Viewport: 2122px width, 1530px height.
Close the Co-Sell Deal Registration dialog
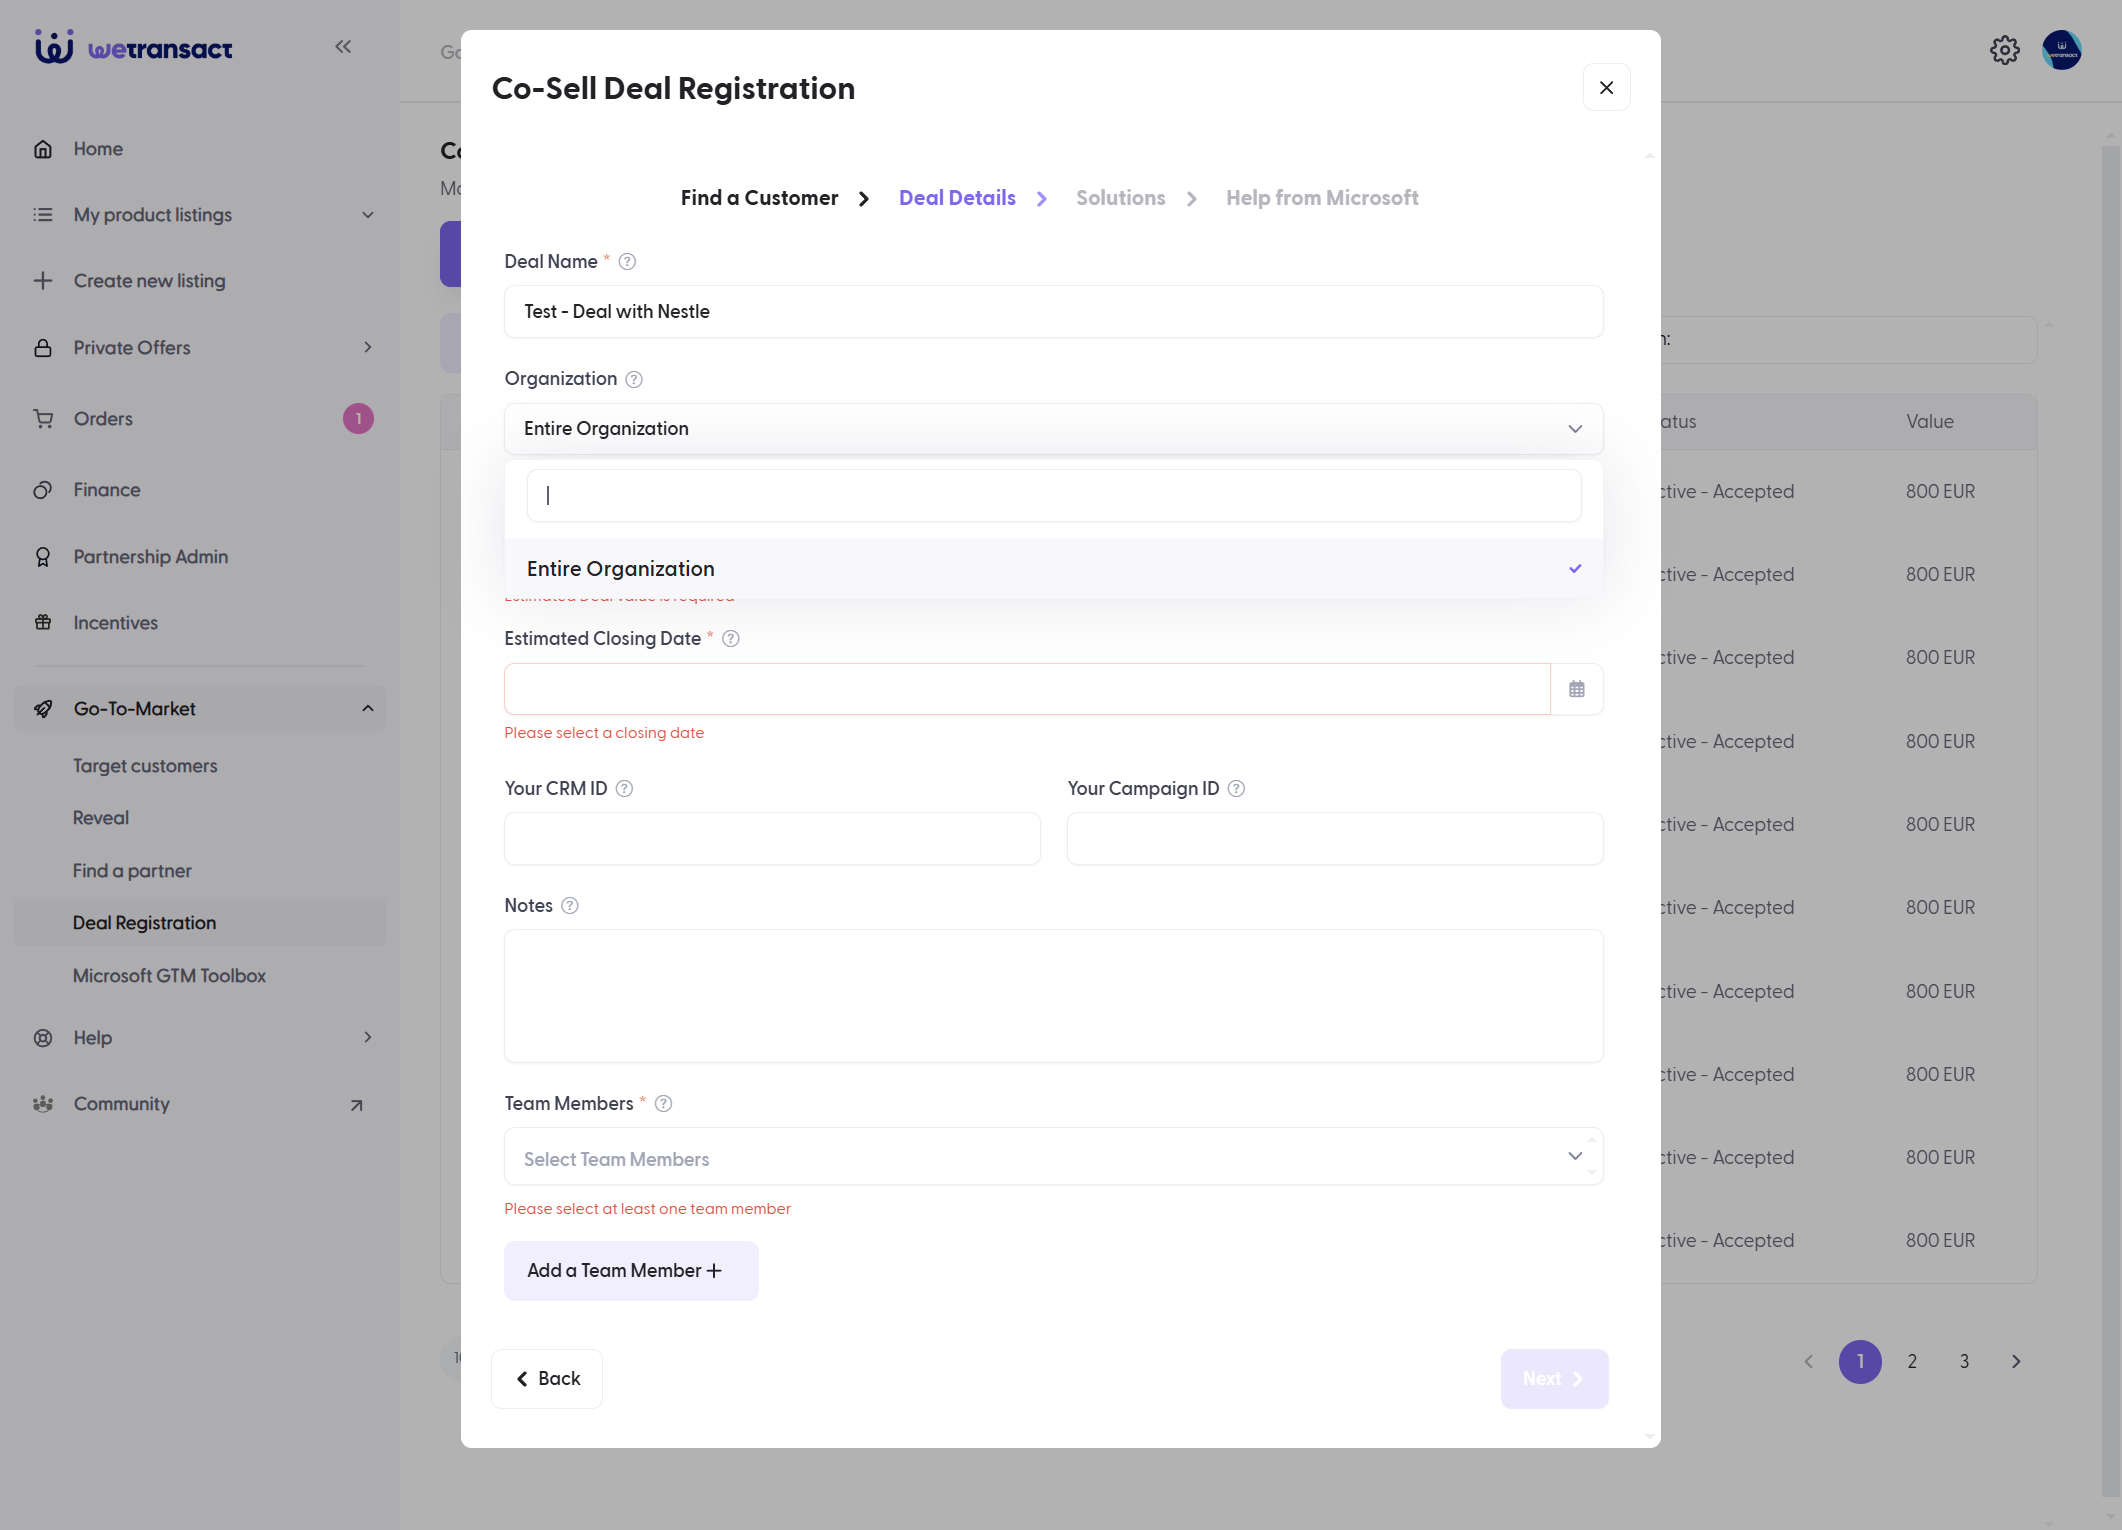1606,88
